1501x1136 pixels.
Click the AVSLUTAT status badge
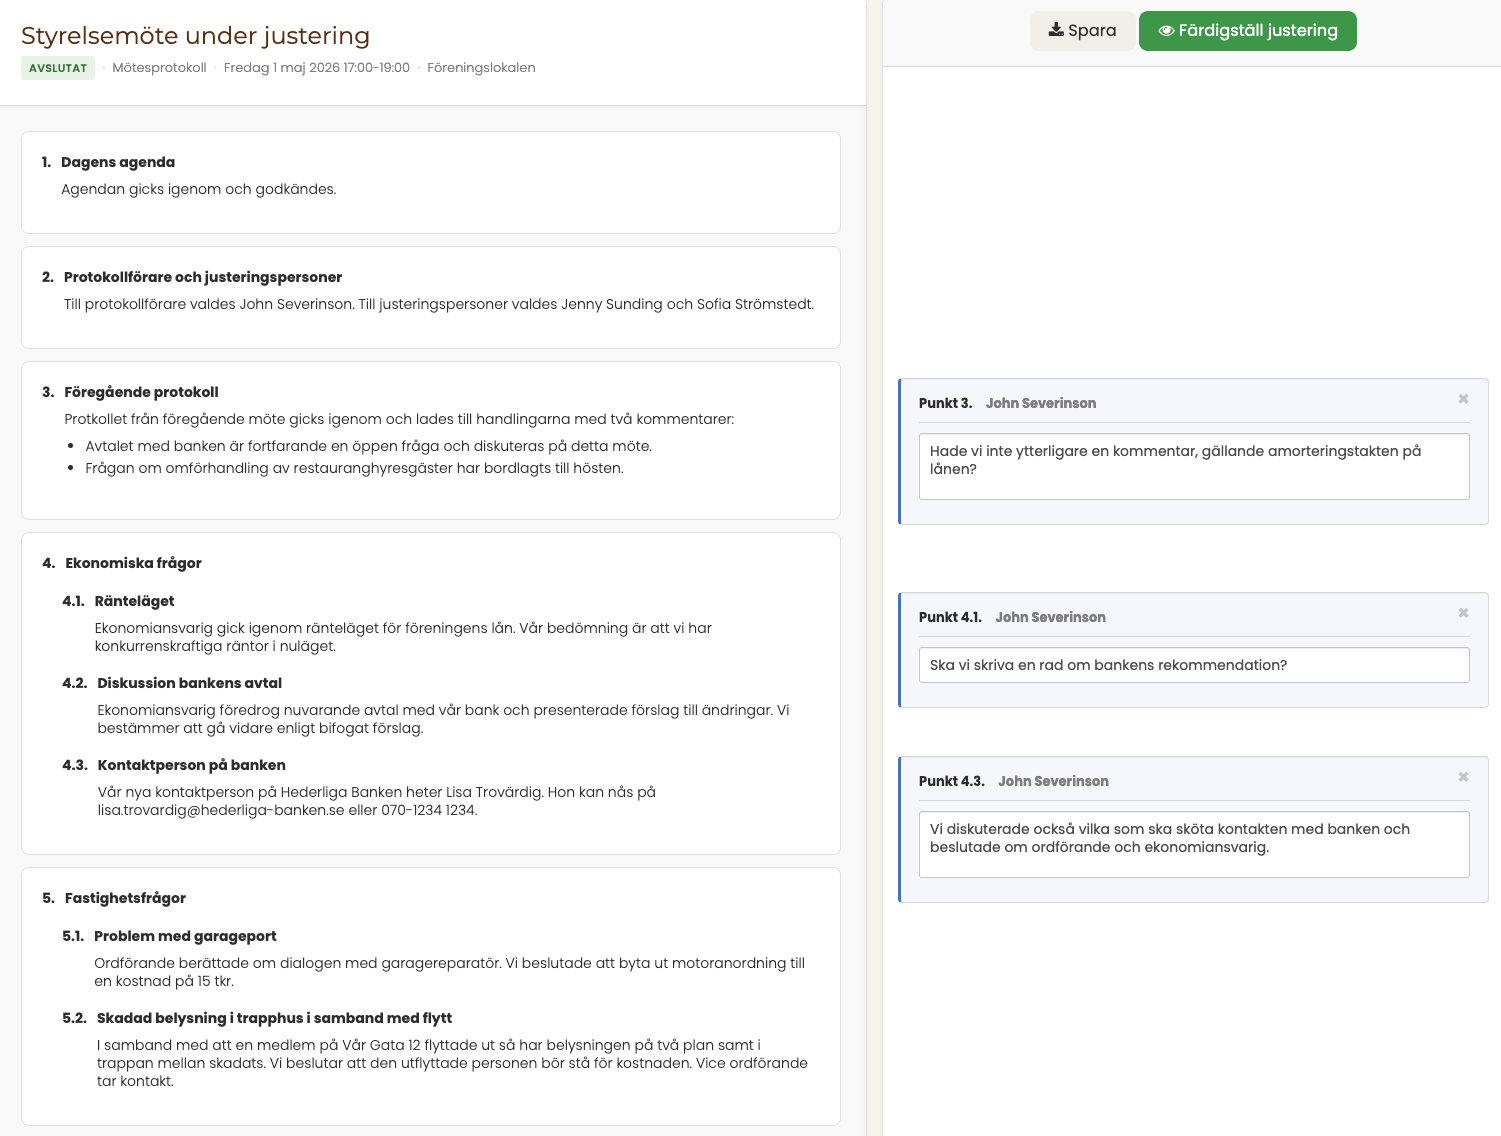tap(58, 68)
